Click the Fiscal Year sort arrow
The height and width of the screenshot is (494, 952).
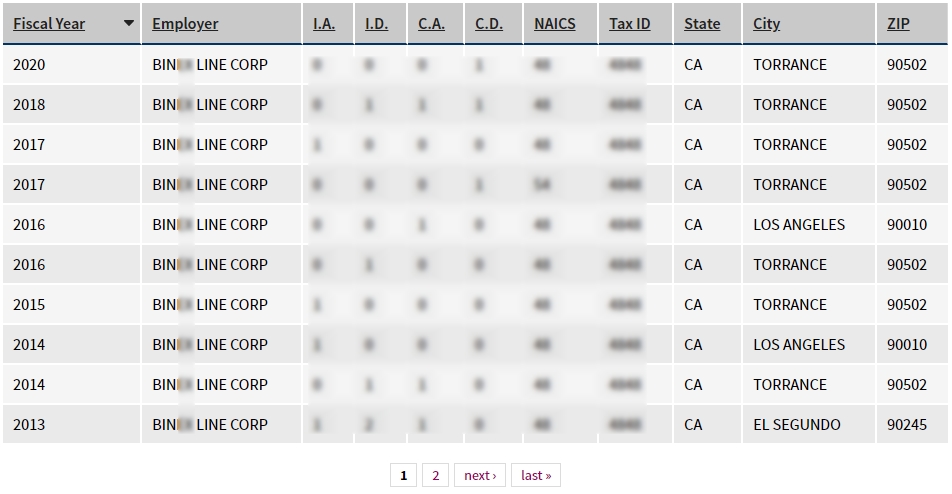pyautogui.click(x=129, y=24)
